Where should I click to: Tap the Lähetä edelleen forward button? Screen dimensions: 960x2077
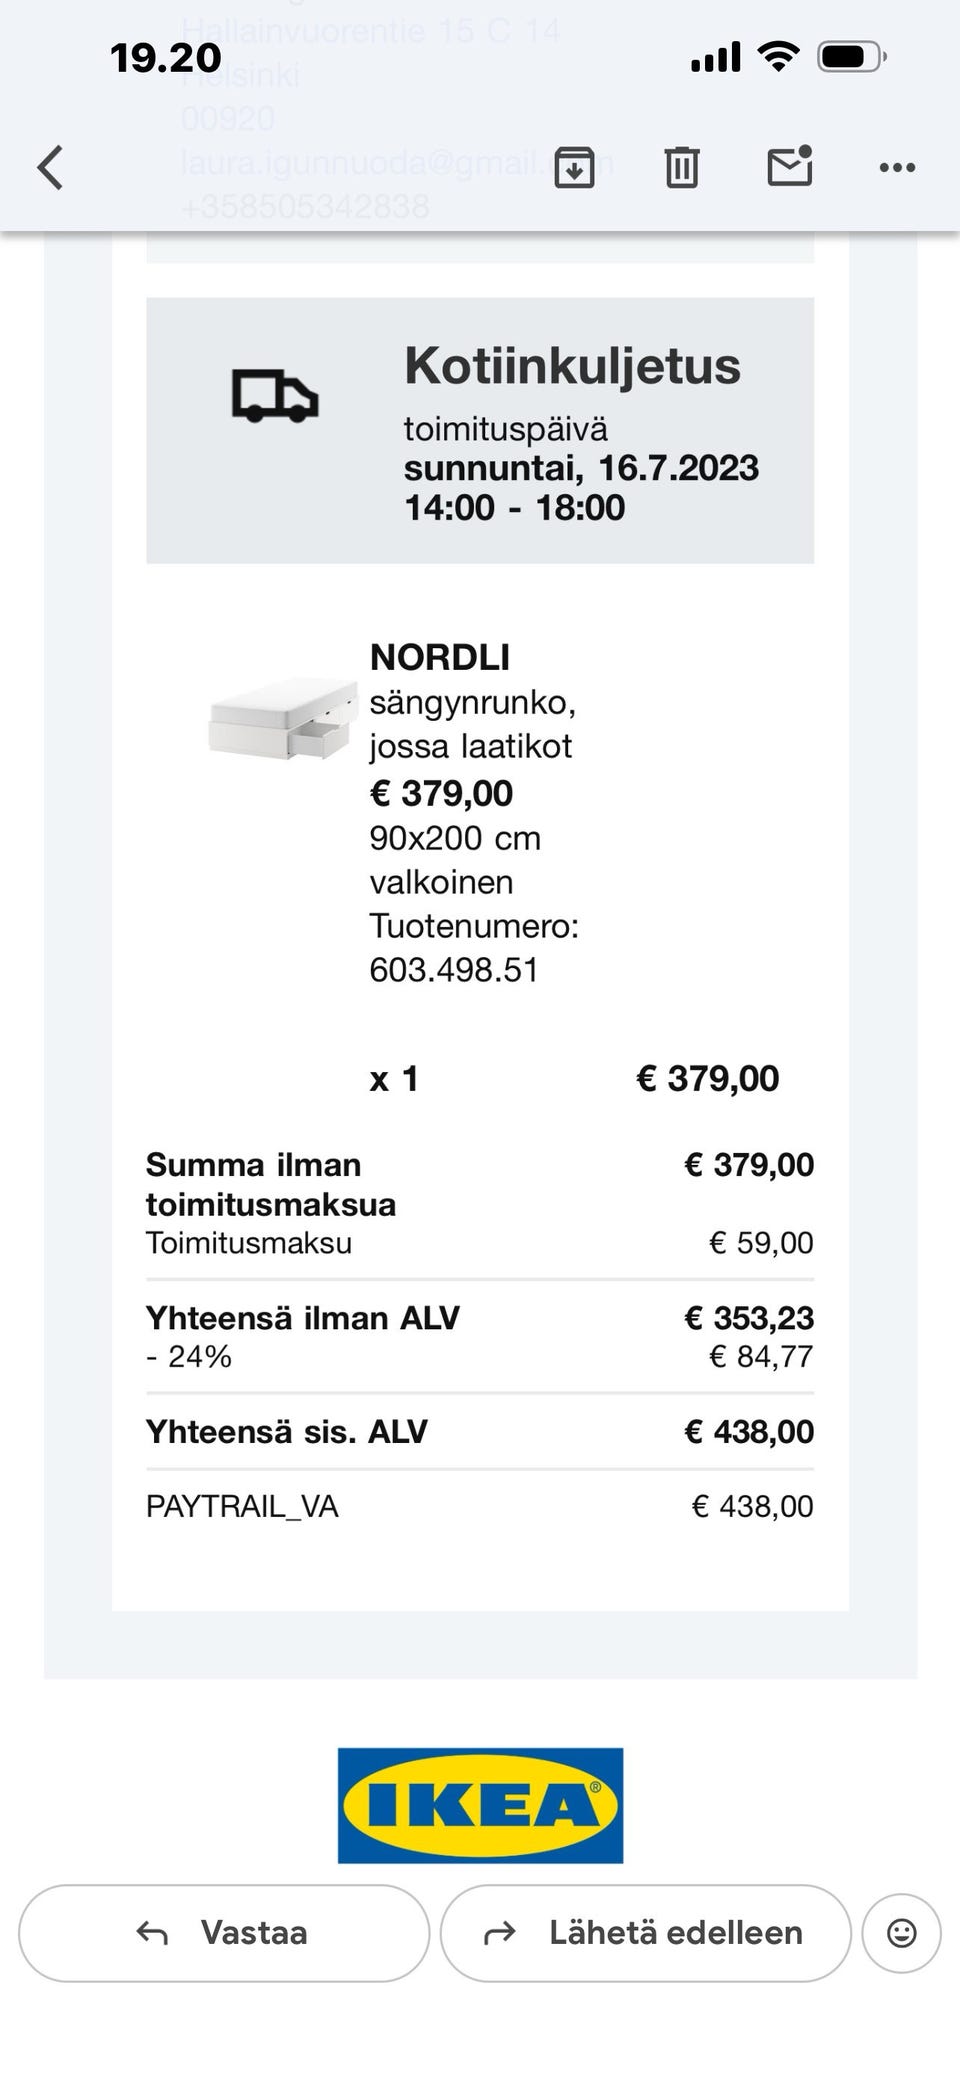click(645, 1933)
